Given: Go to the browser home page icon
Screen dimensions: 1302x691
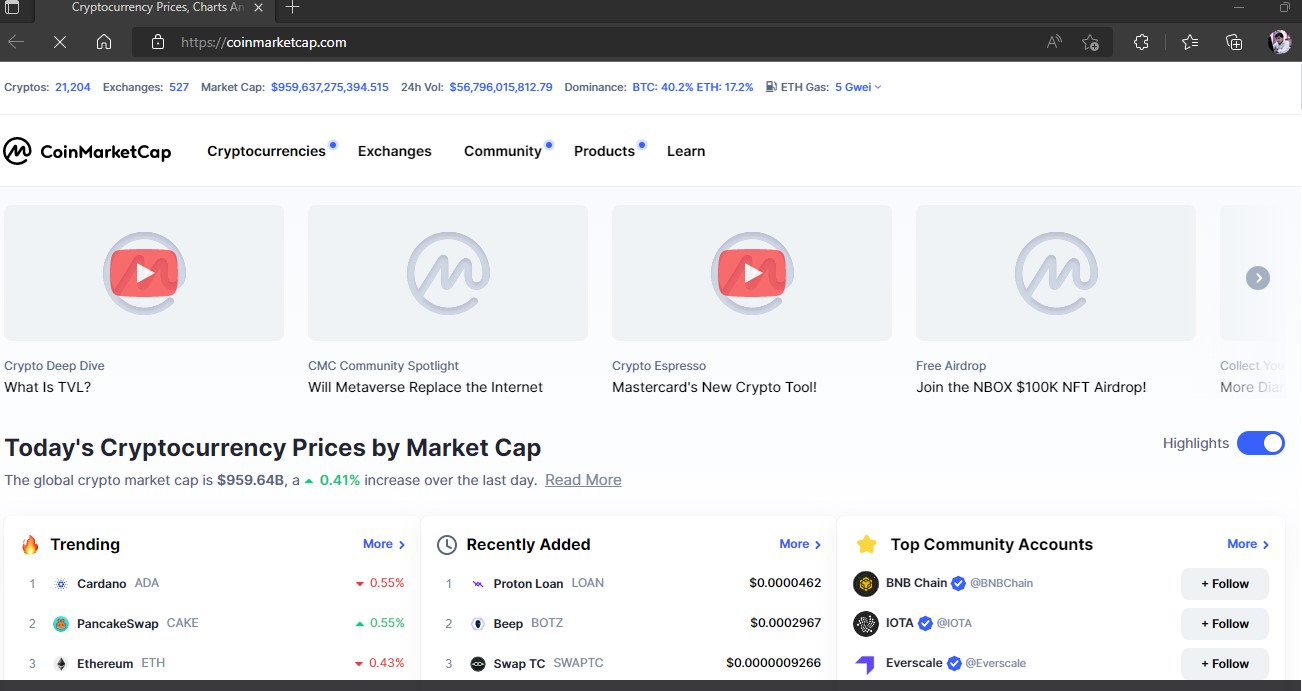Looking at the screenshot, I should pos(104,42).
